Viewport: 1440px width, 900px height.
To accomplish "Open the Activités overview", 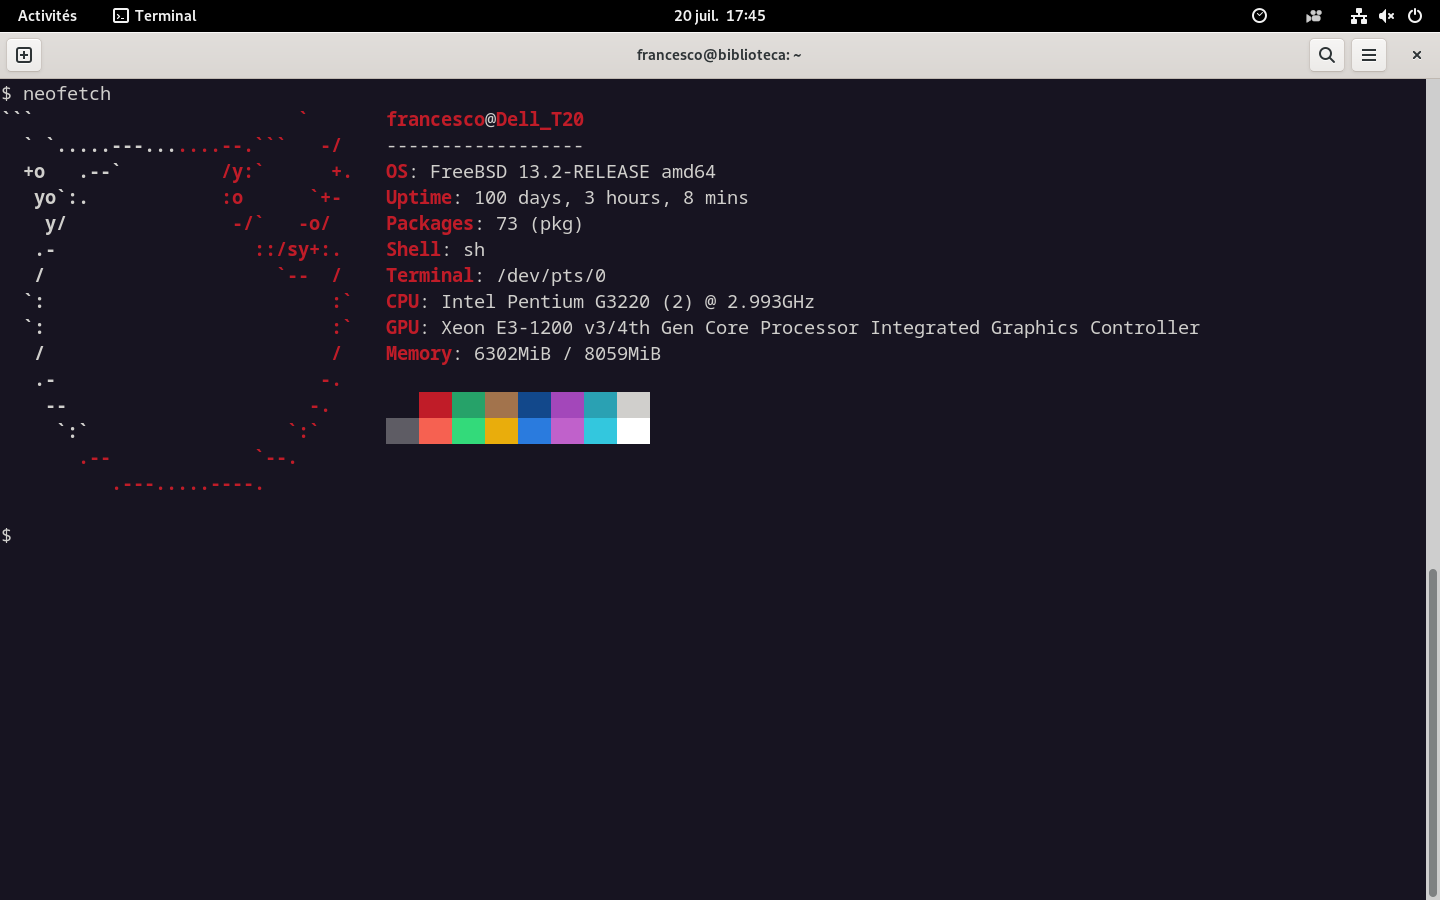I will 47,16.
